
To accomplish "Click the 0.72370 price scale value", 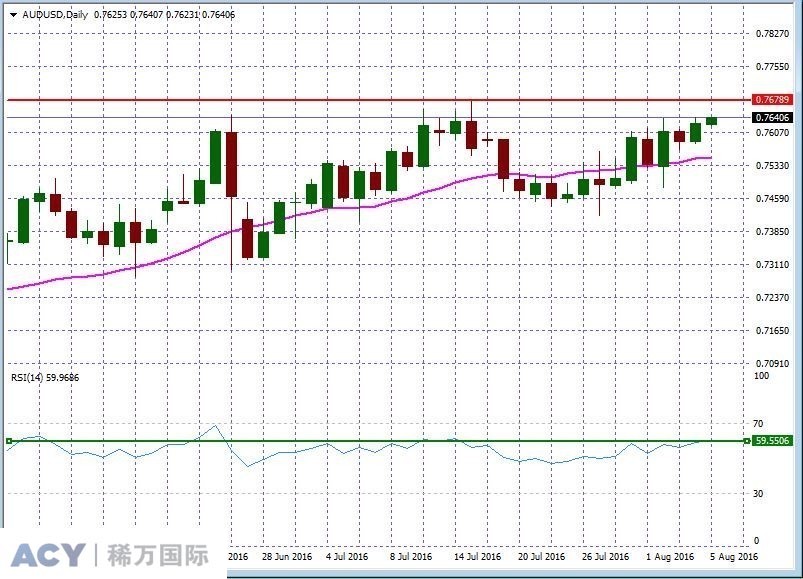I will coord(772,297).
